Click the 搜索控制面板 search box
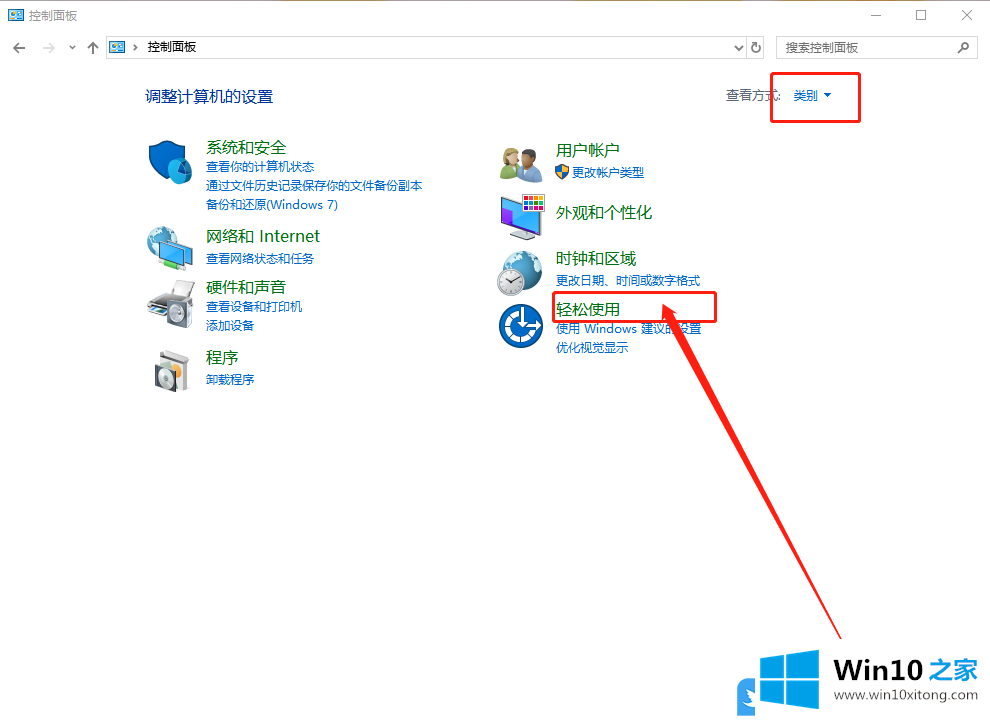This screenshot has height=721, width=990. tap(868, 47)
